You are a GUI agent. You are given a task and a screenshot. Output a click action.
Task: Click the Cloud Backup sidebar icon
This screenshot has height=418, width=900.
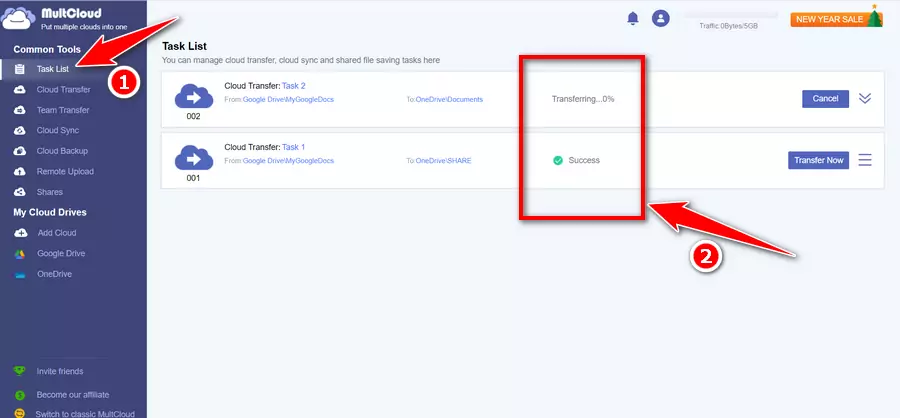[x=20, y=151]
